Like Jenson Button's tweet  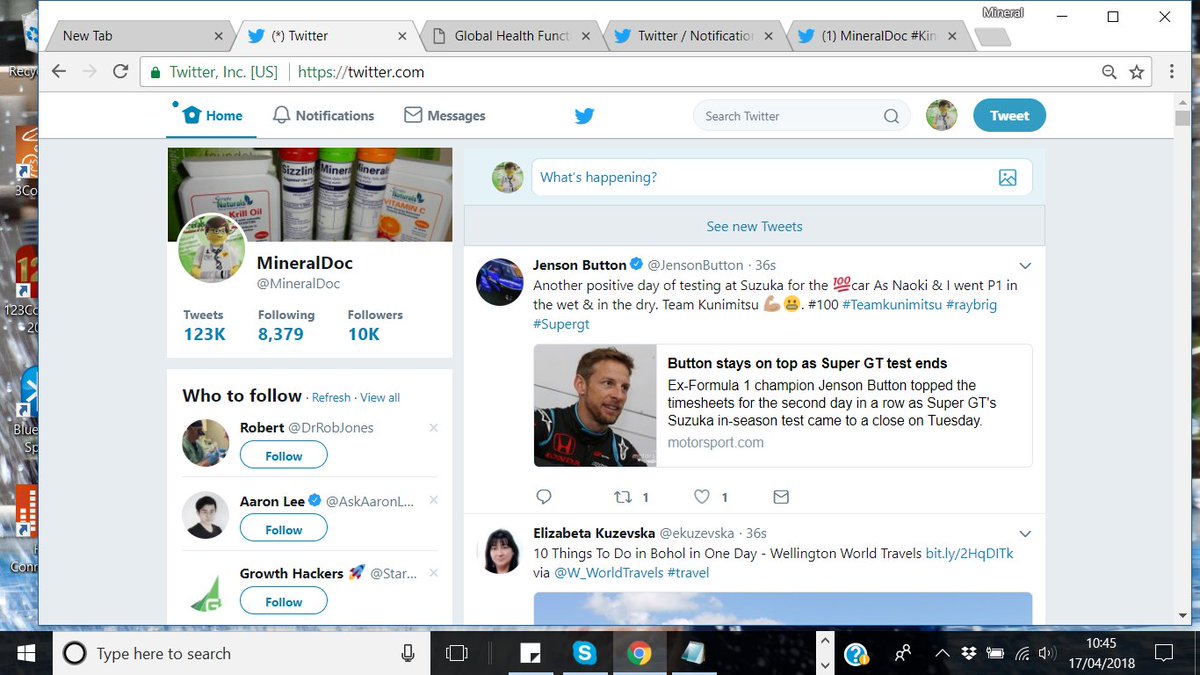coord(702,496)
